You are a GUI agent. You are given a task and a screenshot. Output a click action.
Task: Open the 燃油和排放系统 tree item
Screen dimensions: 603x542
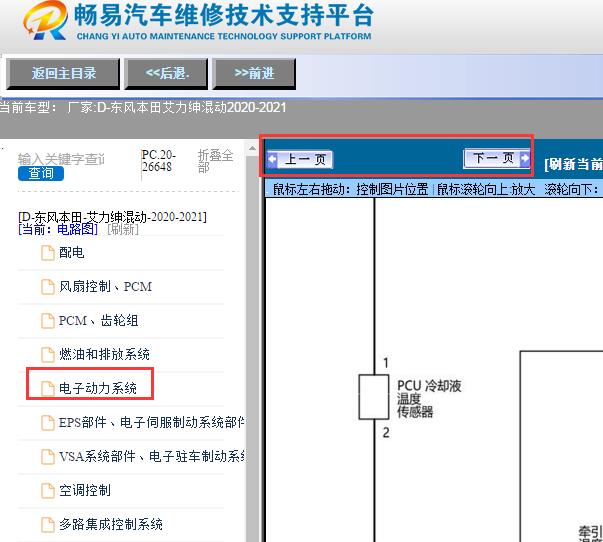click(104, 354)
